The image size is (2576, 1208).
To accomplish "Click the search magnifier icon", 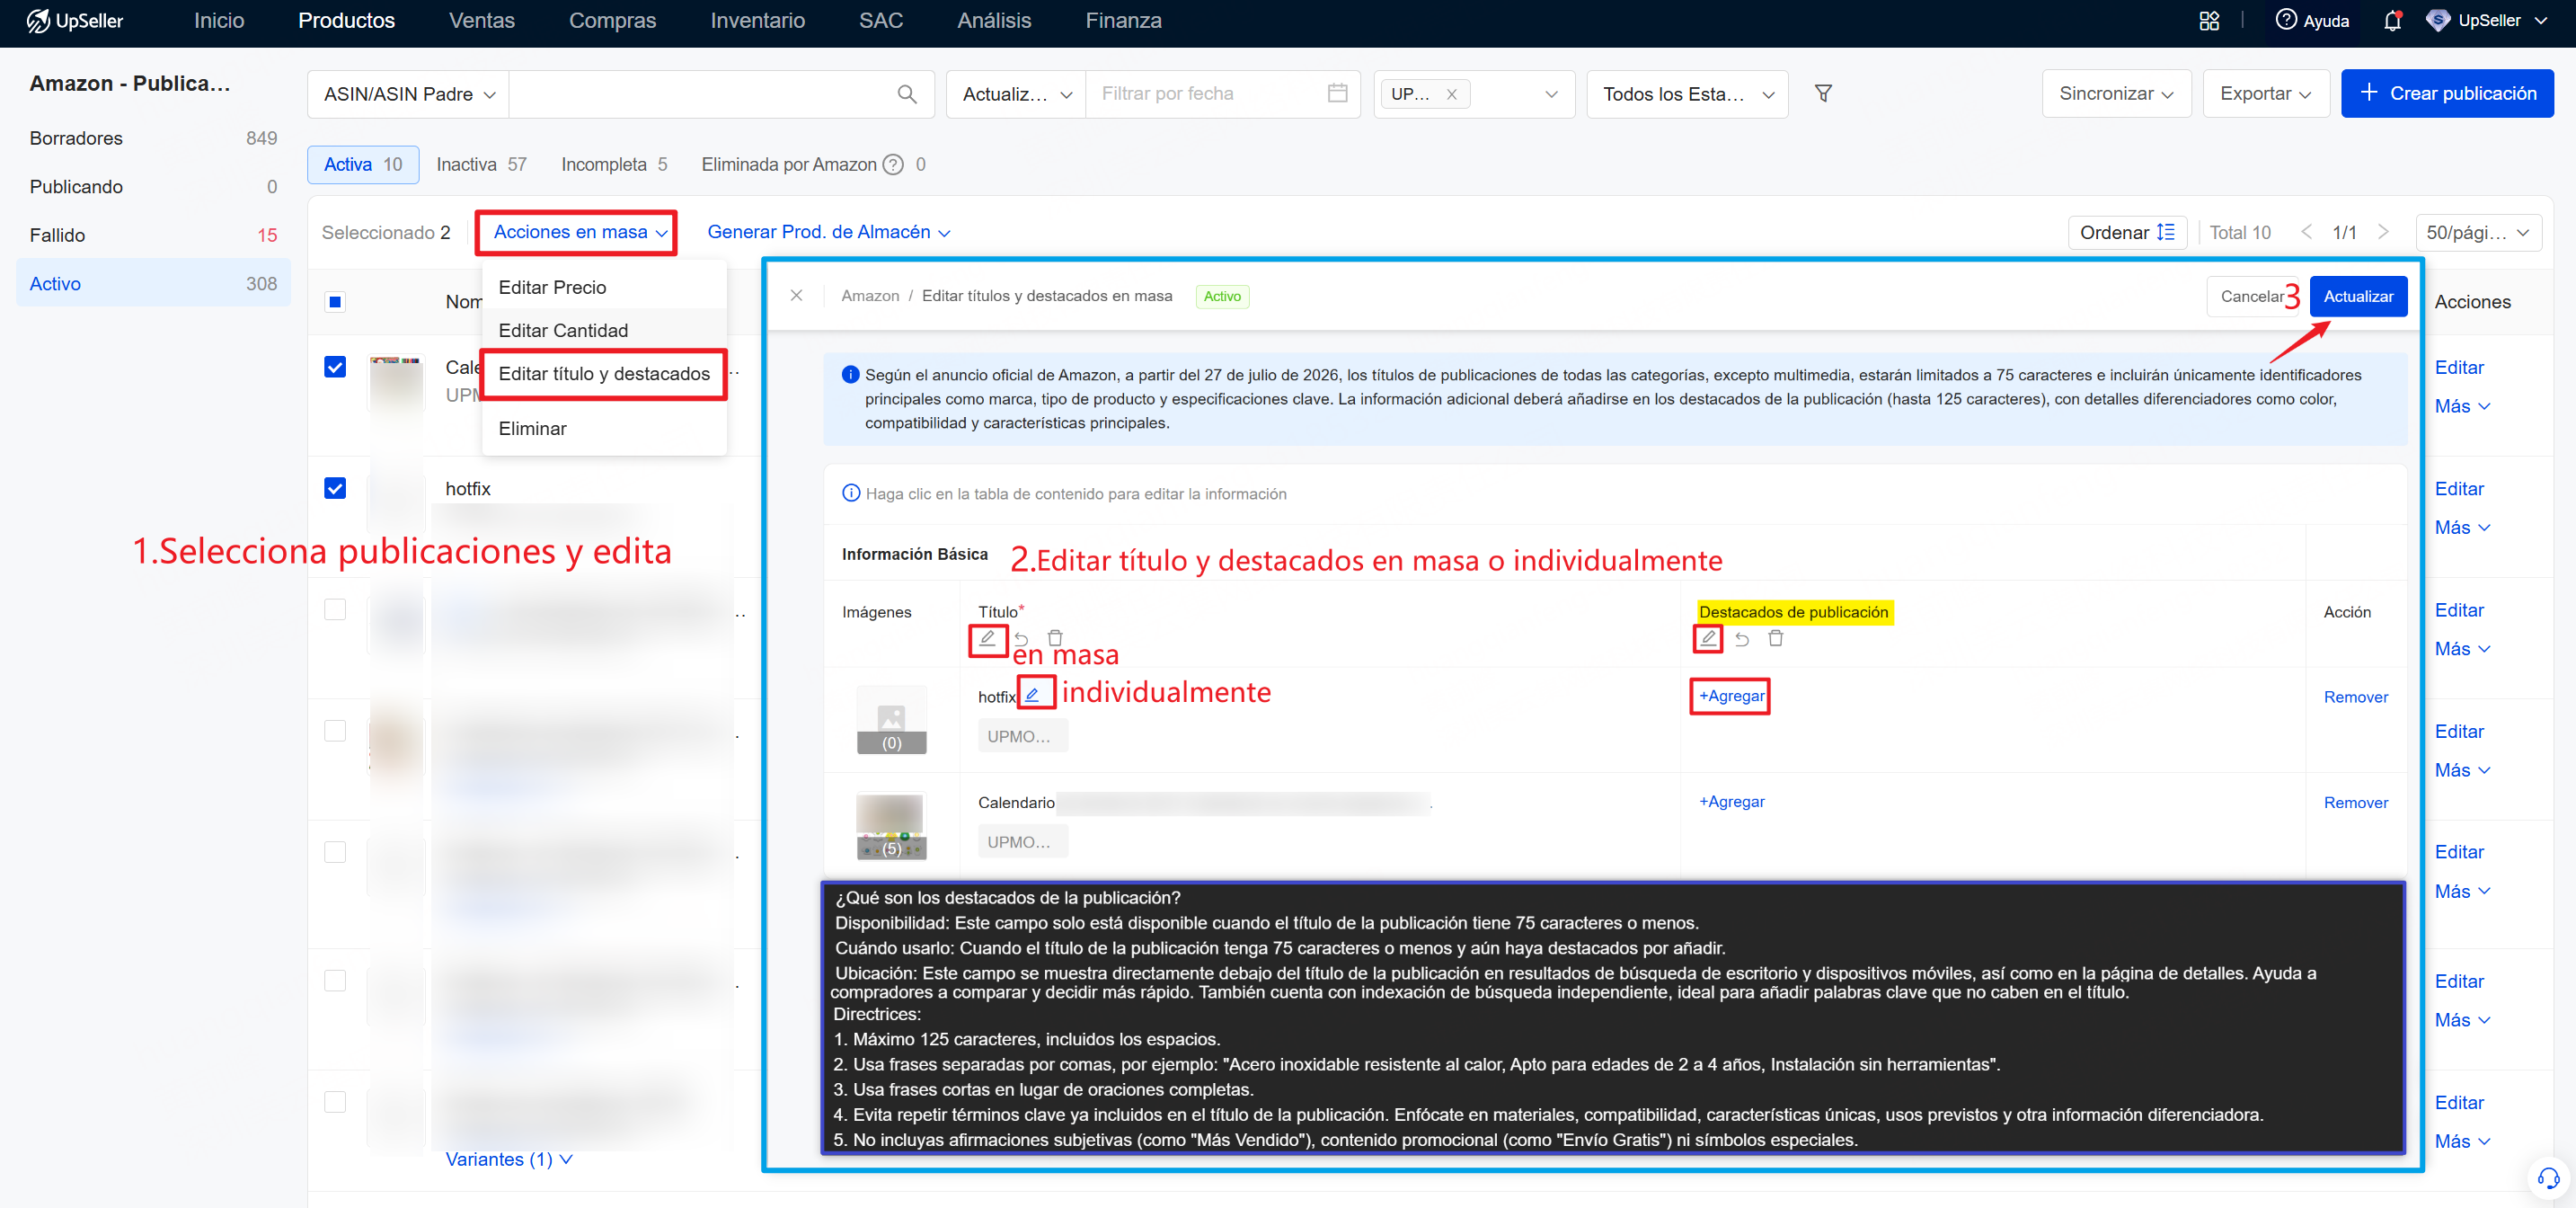I will pos(906,94).
